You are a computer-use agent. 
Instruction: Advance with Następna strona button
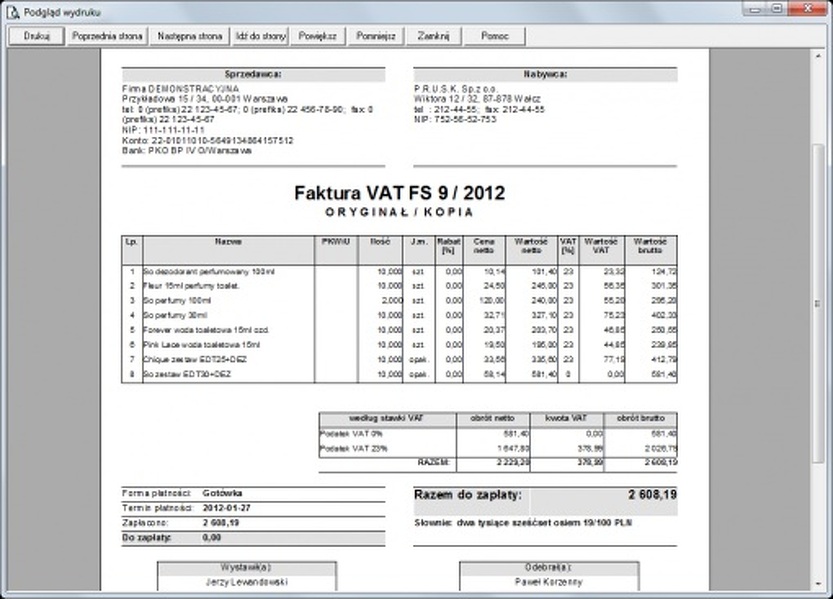(x=189, y=35)
